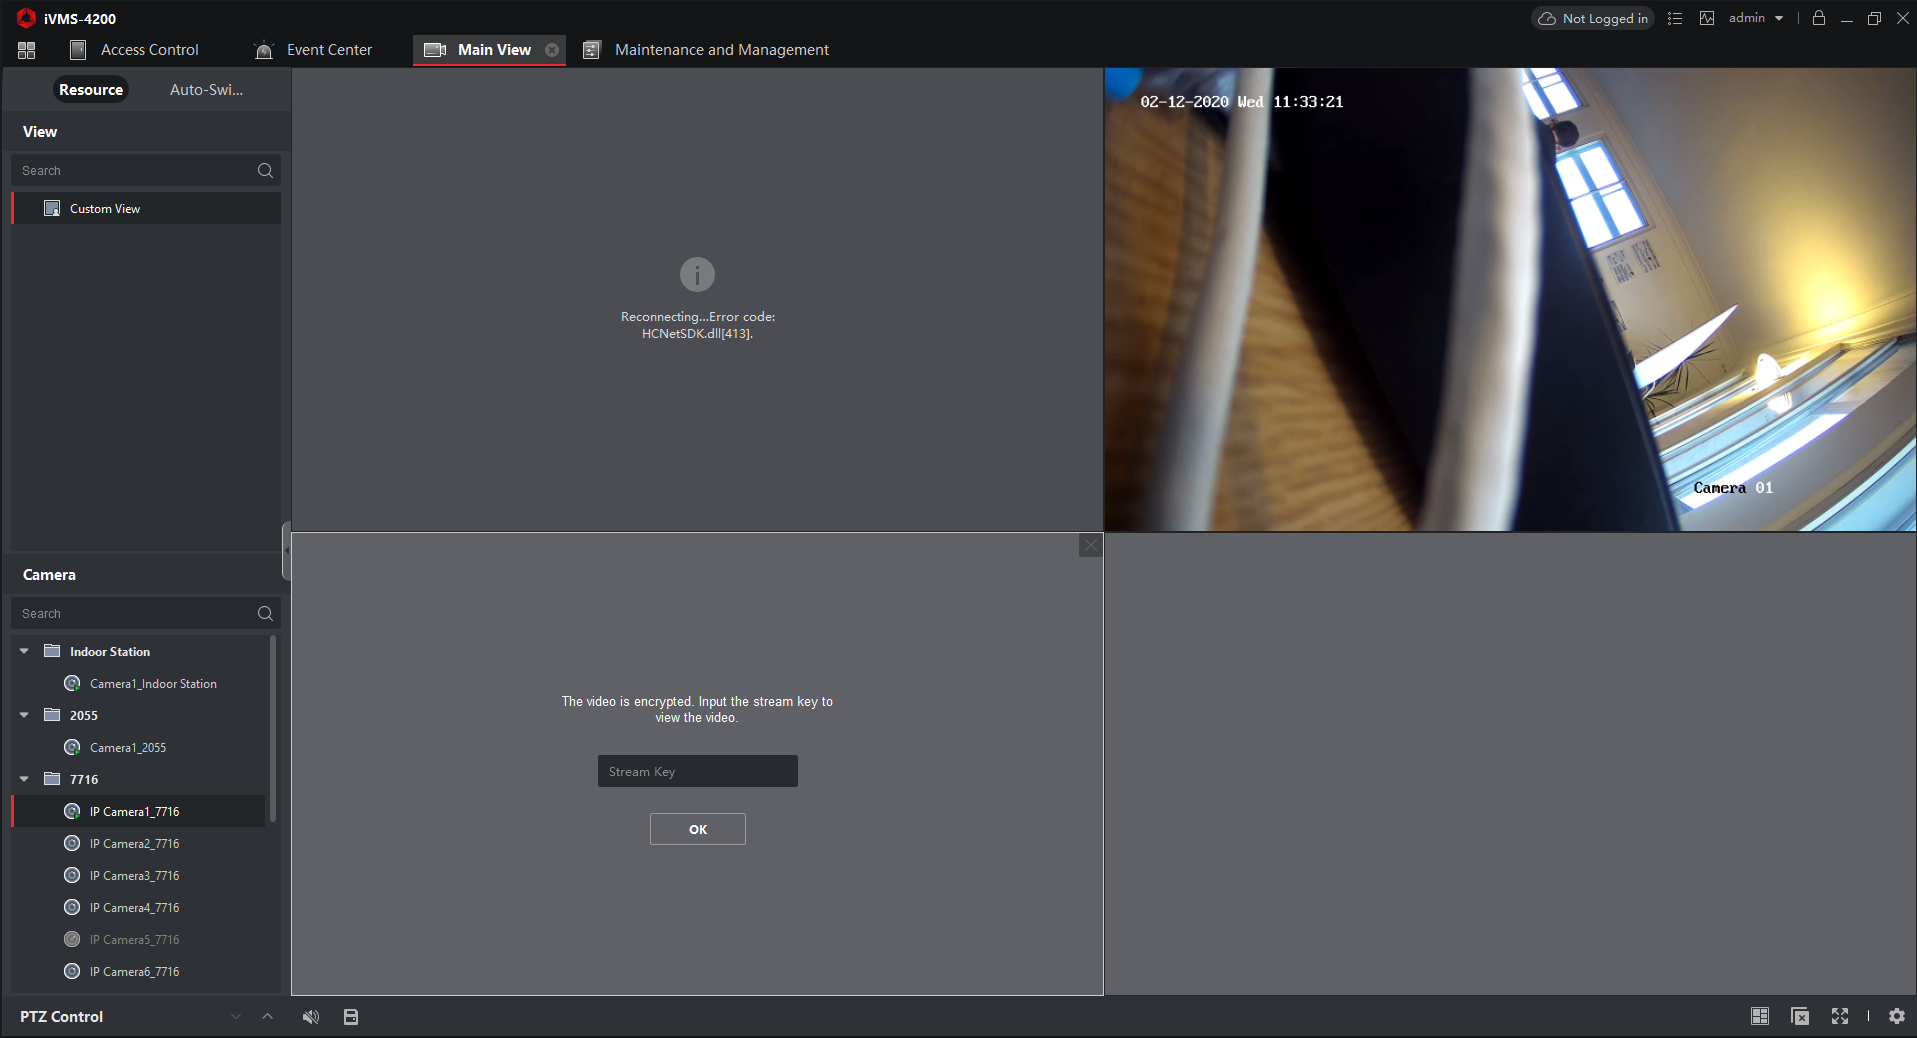The image size is (1917, 1038).
Task: Open the task list icon in the title bar
Action: [1675, 19]
